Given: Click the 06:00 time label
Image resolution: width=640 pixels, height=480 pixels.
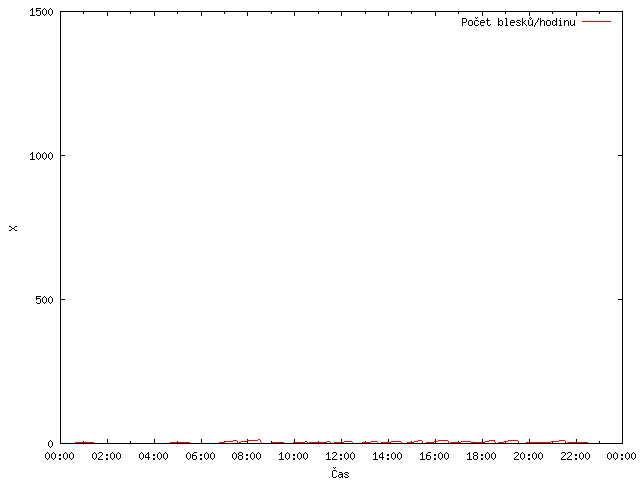Looking at the screenshot, I should [200, 456].
